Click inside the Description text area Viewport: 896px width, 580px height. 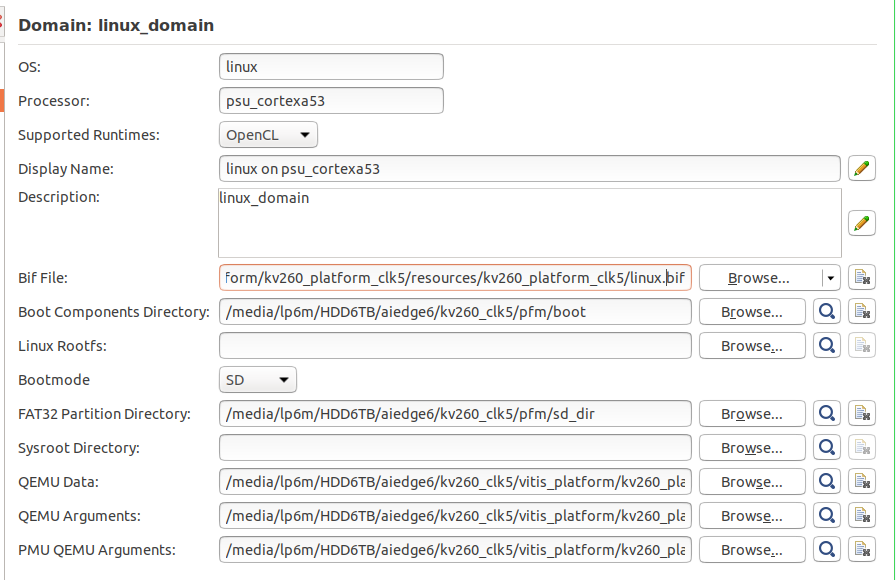(x=529, y=224)
